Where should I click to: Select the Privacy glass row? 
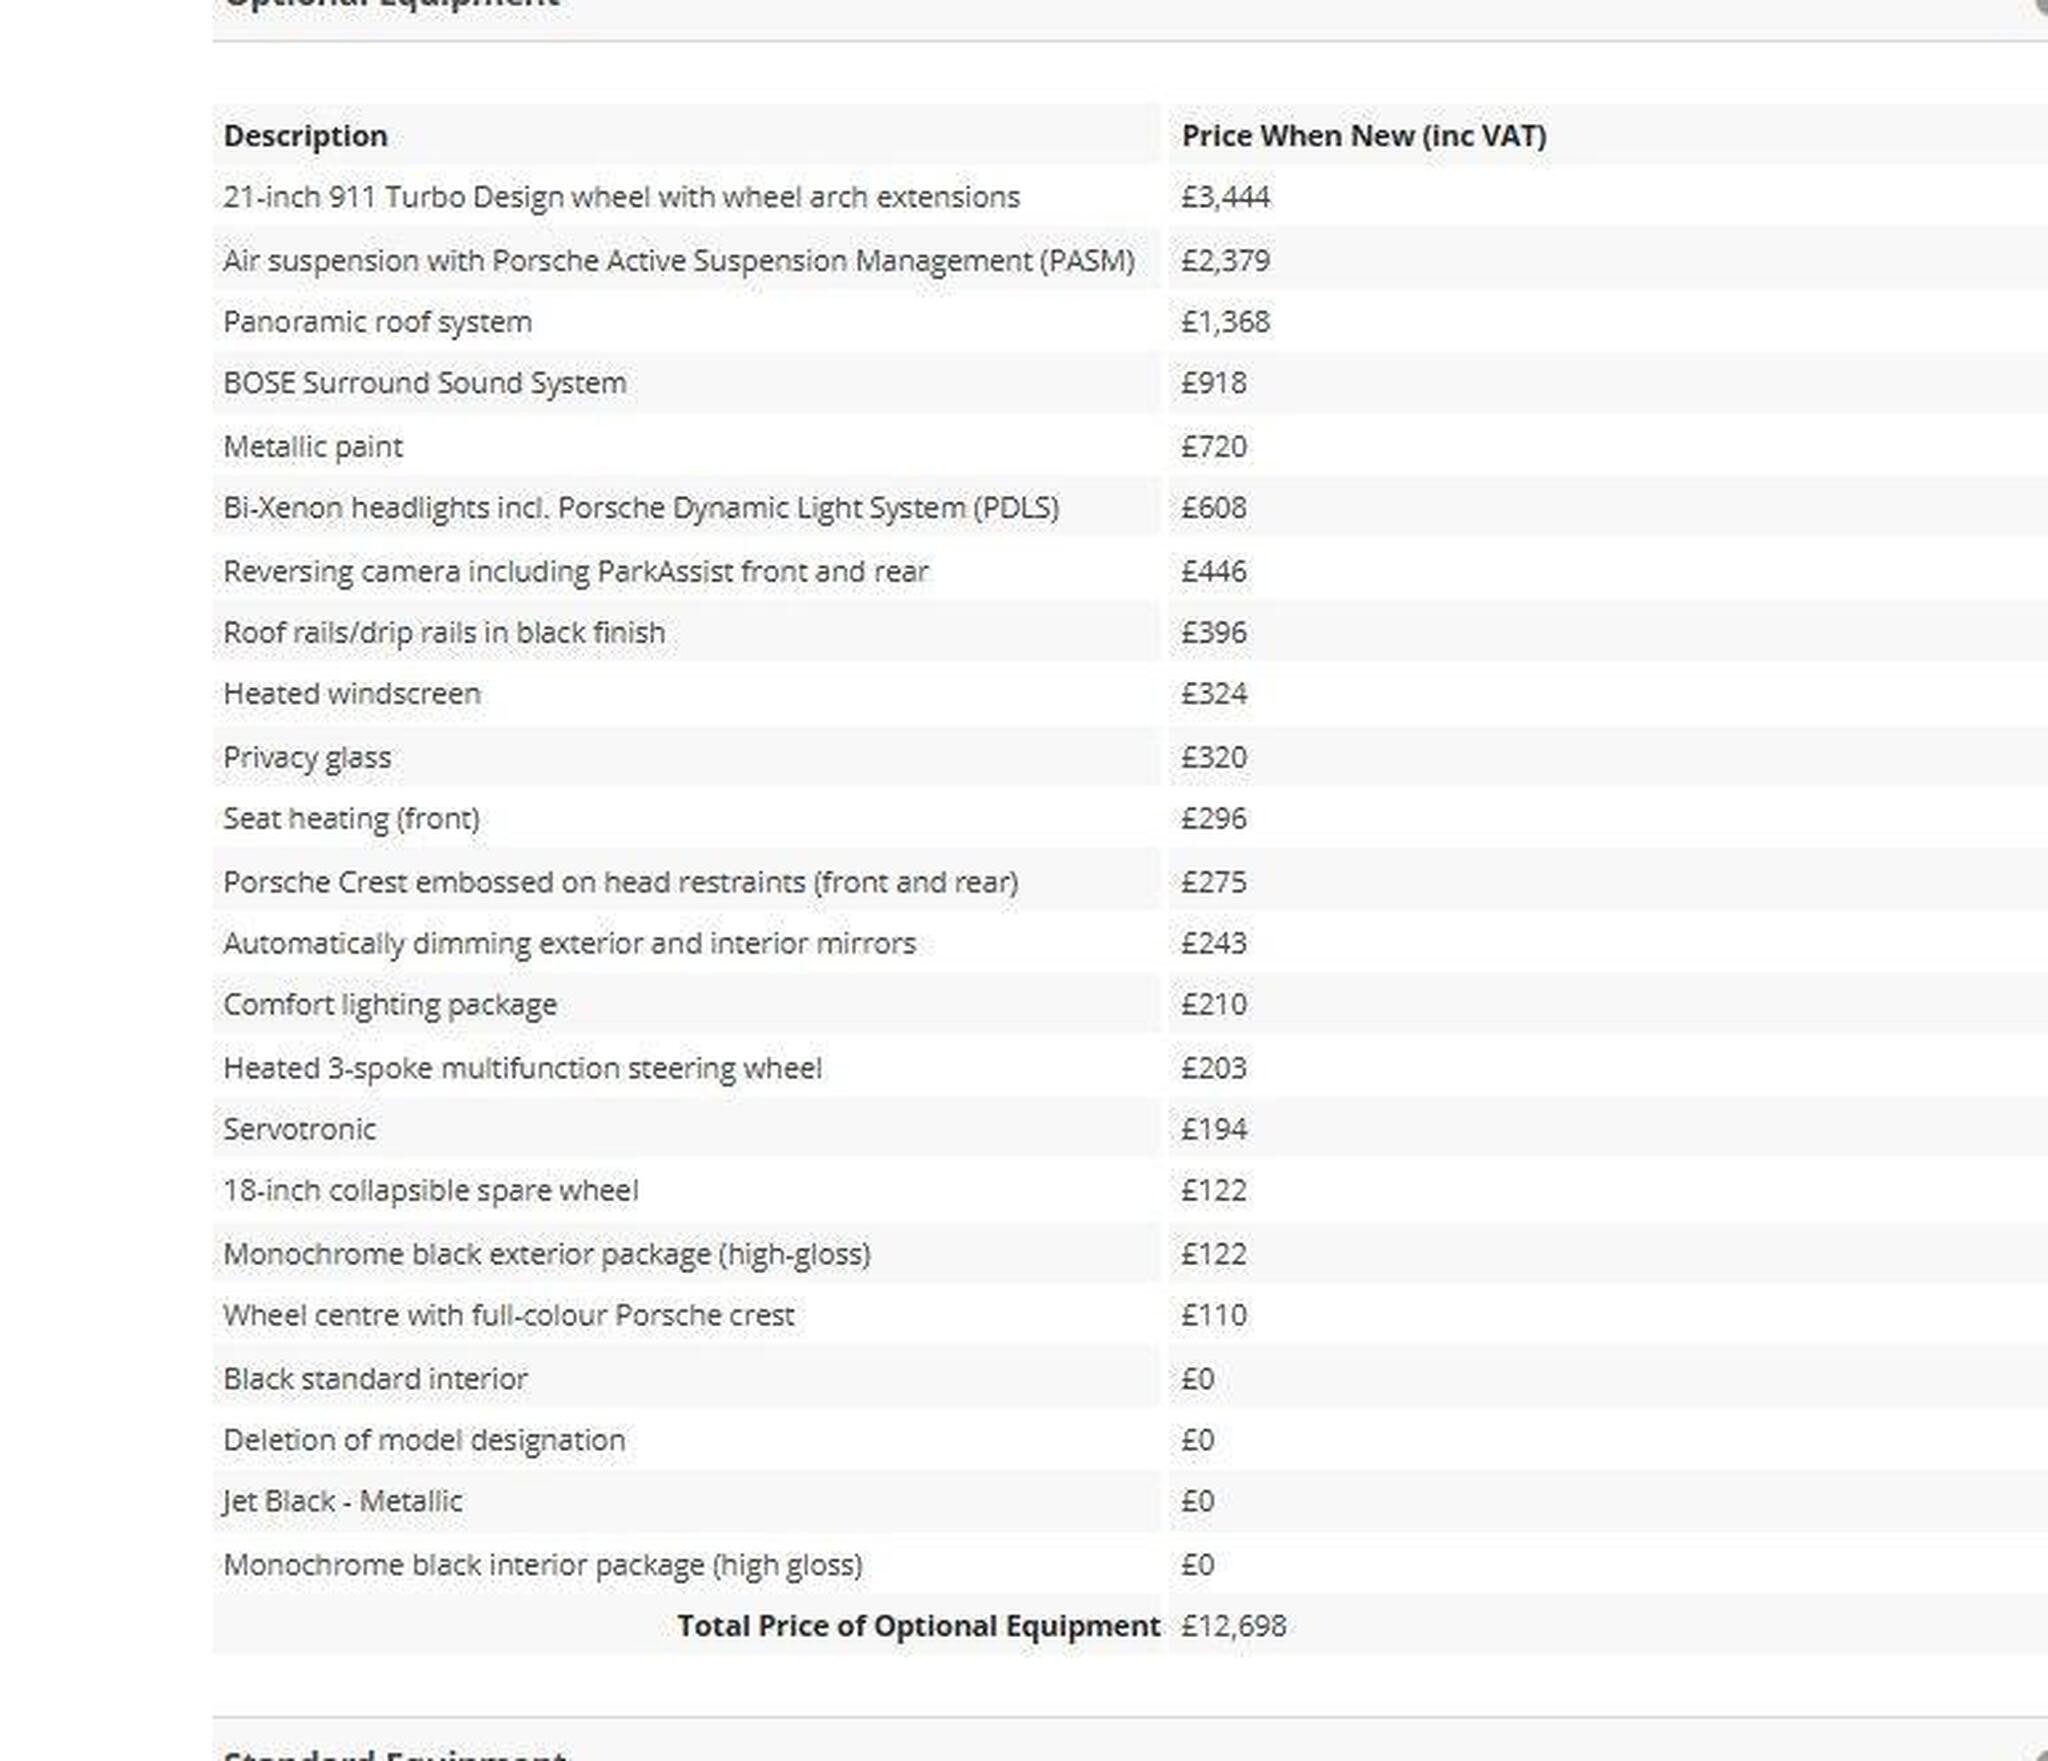tap(1130, 757)
